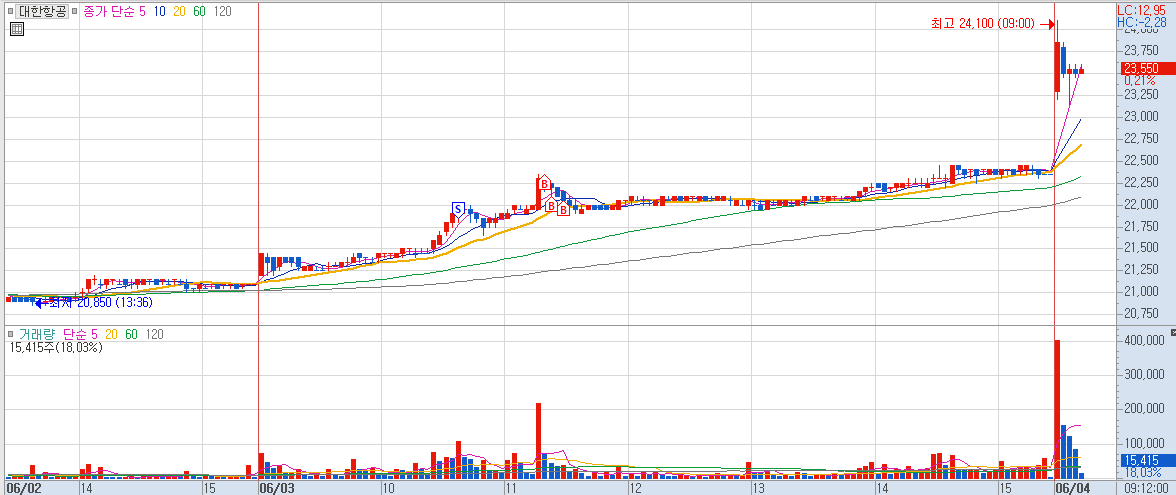This screenshot has width=1176, height=495.
Task: Select the green 60 price moving average label
Action: point(200,11)
